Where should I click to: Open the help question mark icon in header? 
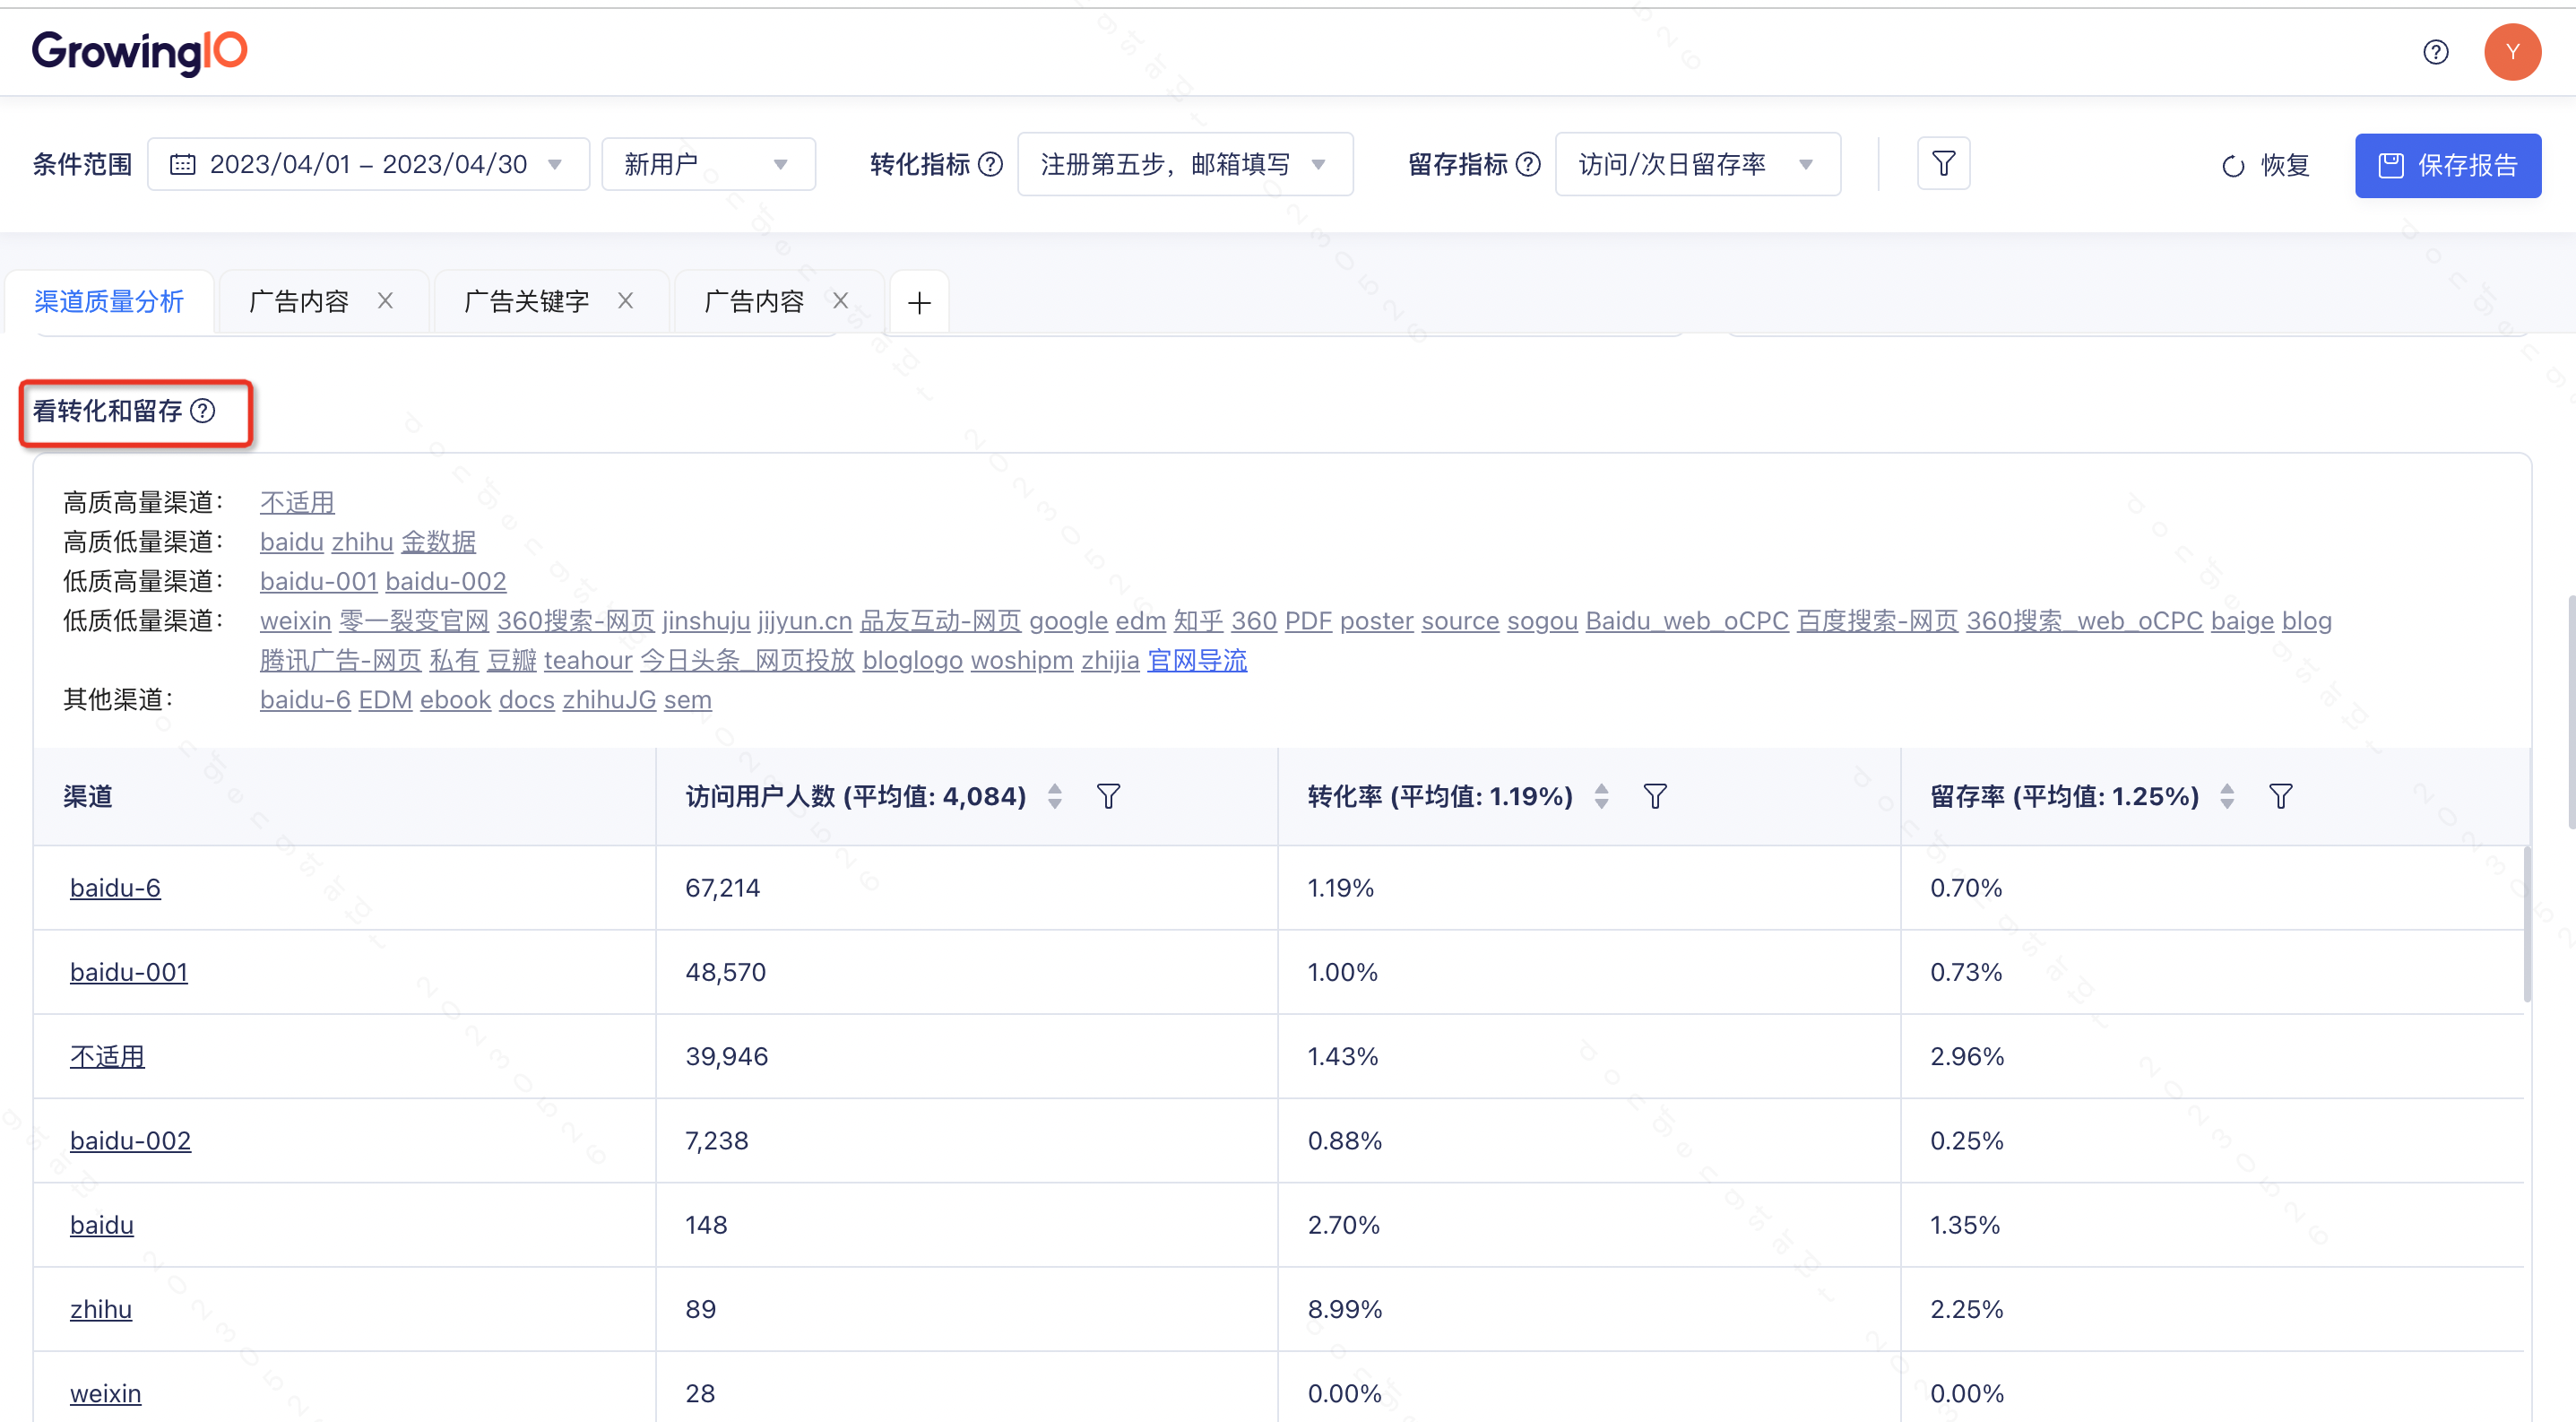tap(2436, 52)
